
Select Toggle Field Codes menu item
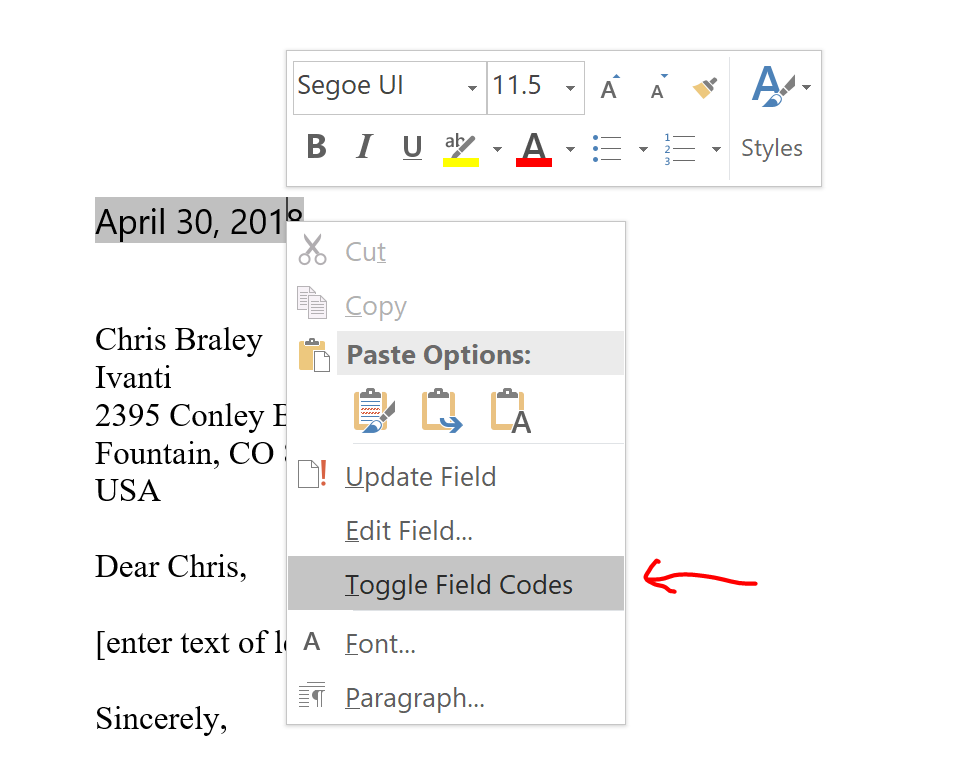[x=459, y=584]
